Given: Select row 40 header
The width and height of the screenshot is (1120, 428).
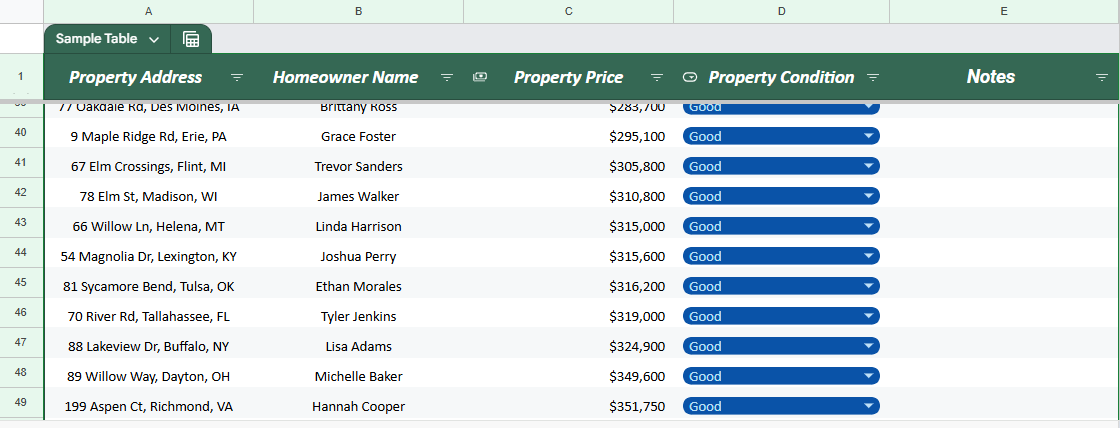Looking at the screenshot, I should pos(21,132).
